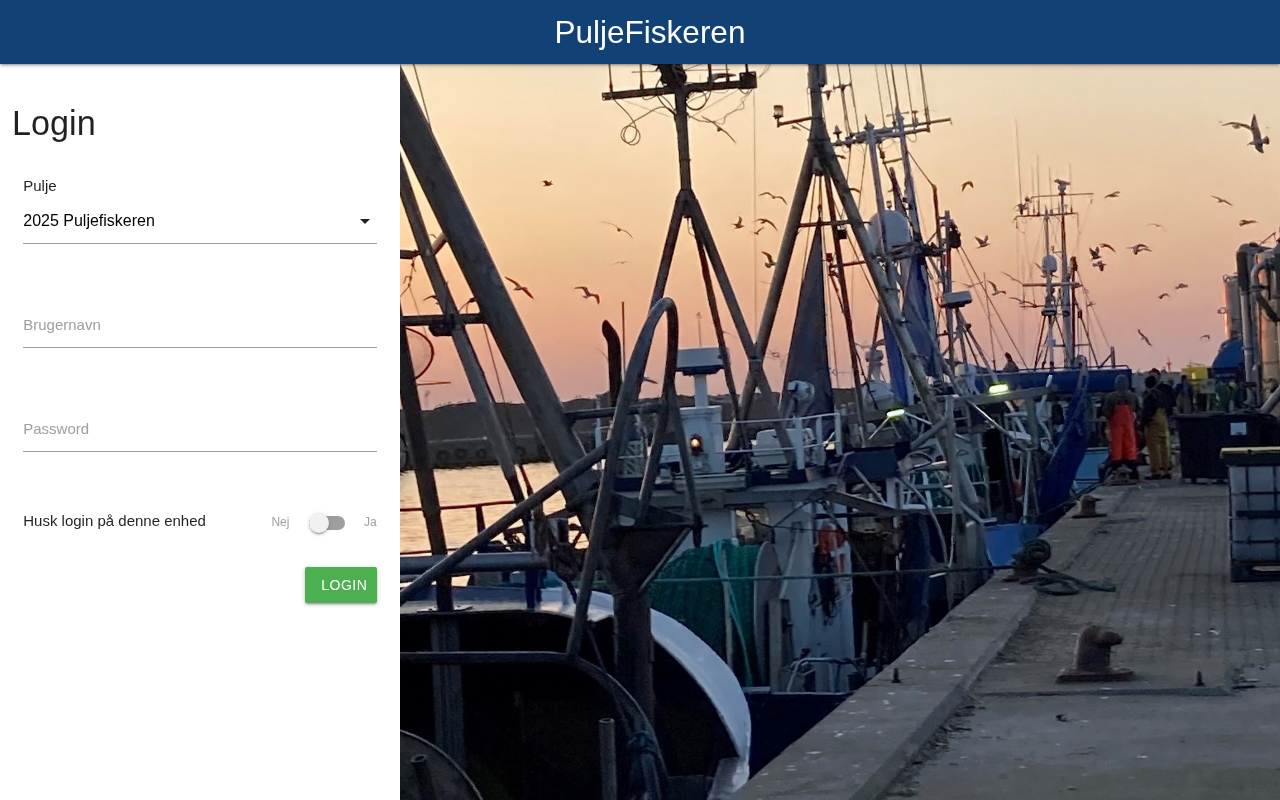Screen dimensions: 1280x800
Task: Click the green LOGIN button
Action: click(341, 585)
